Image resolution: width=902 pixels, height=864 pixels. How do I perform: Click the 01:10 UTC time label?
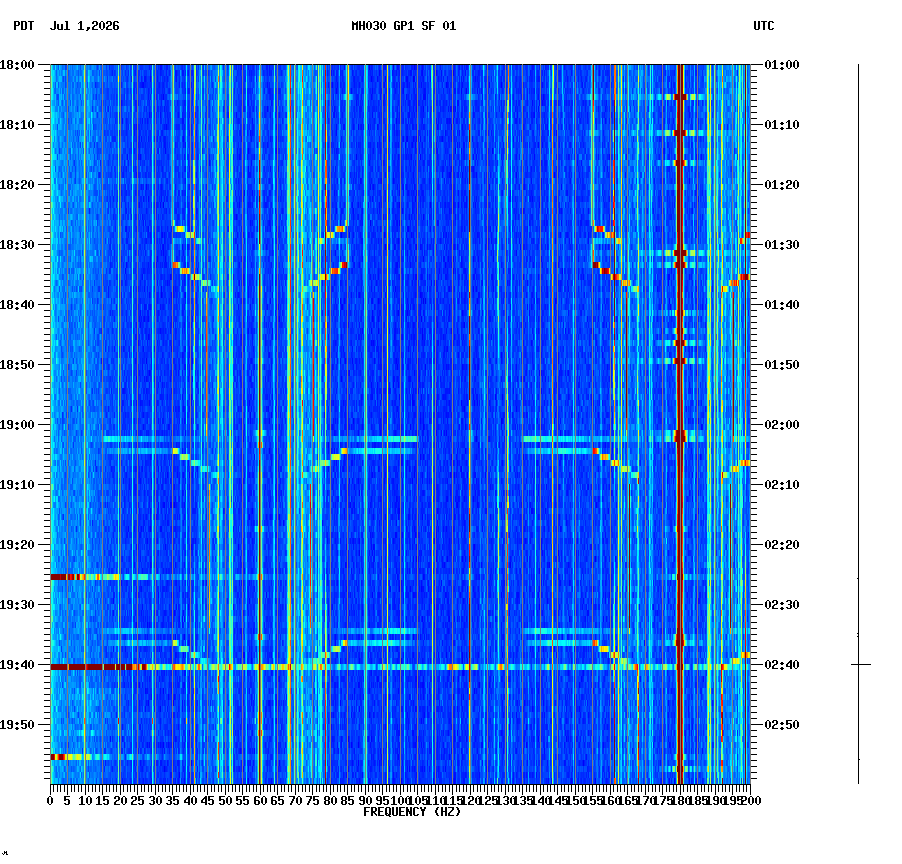click(x=782, y=125)
